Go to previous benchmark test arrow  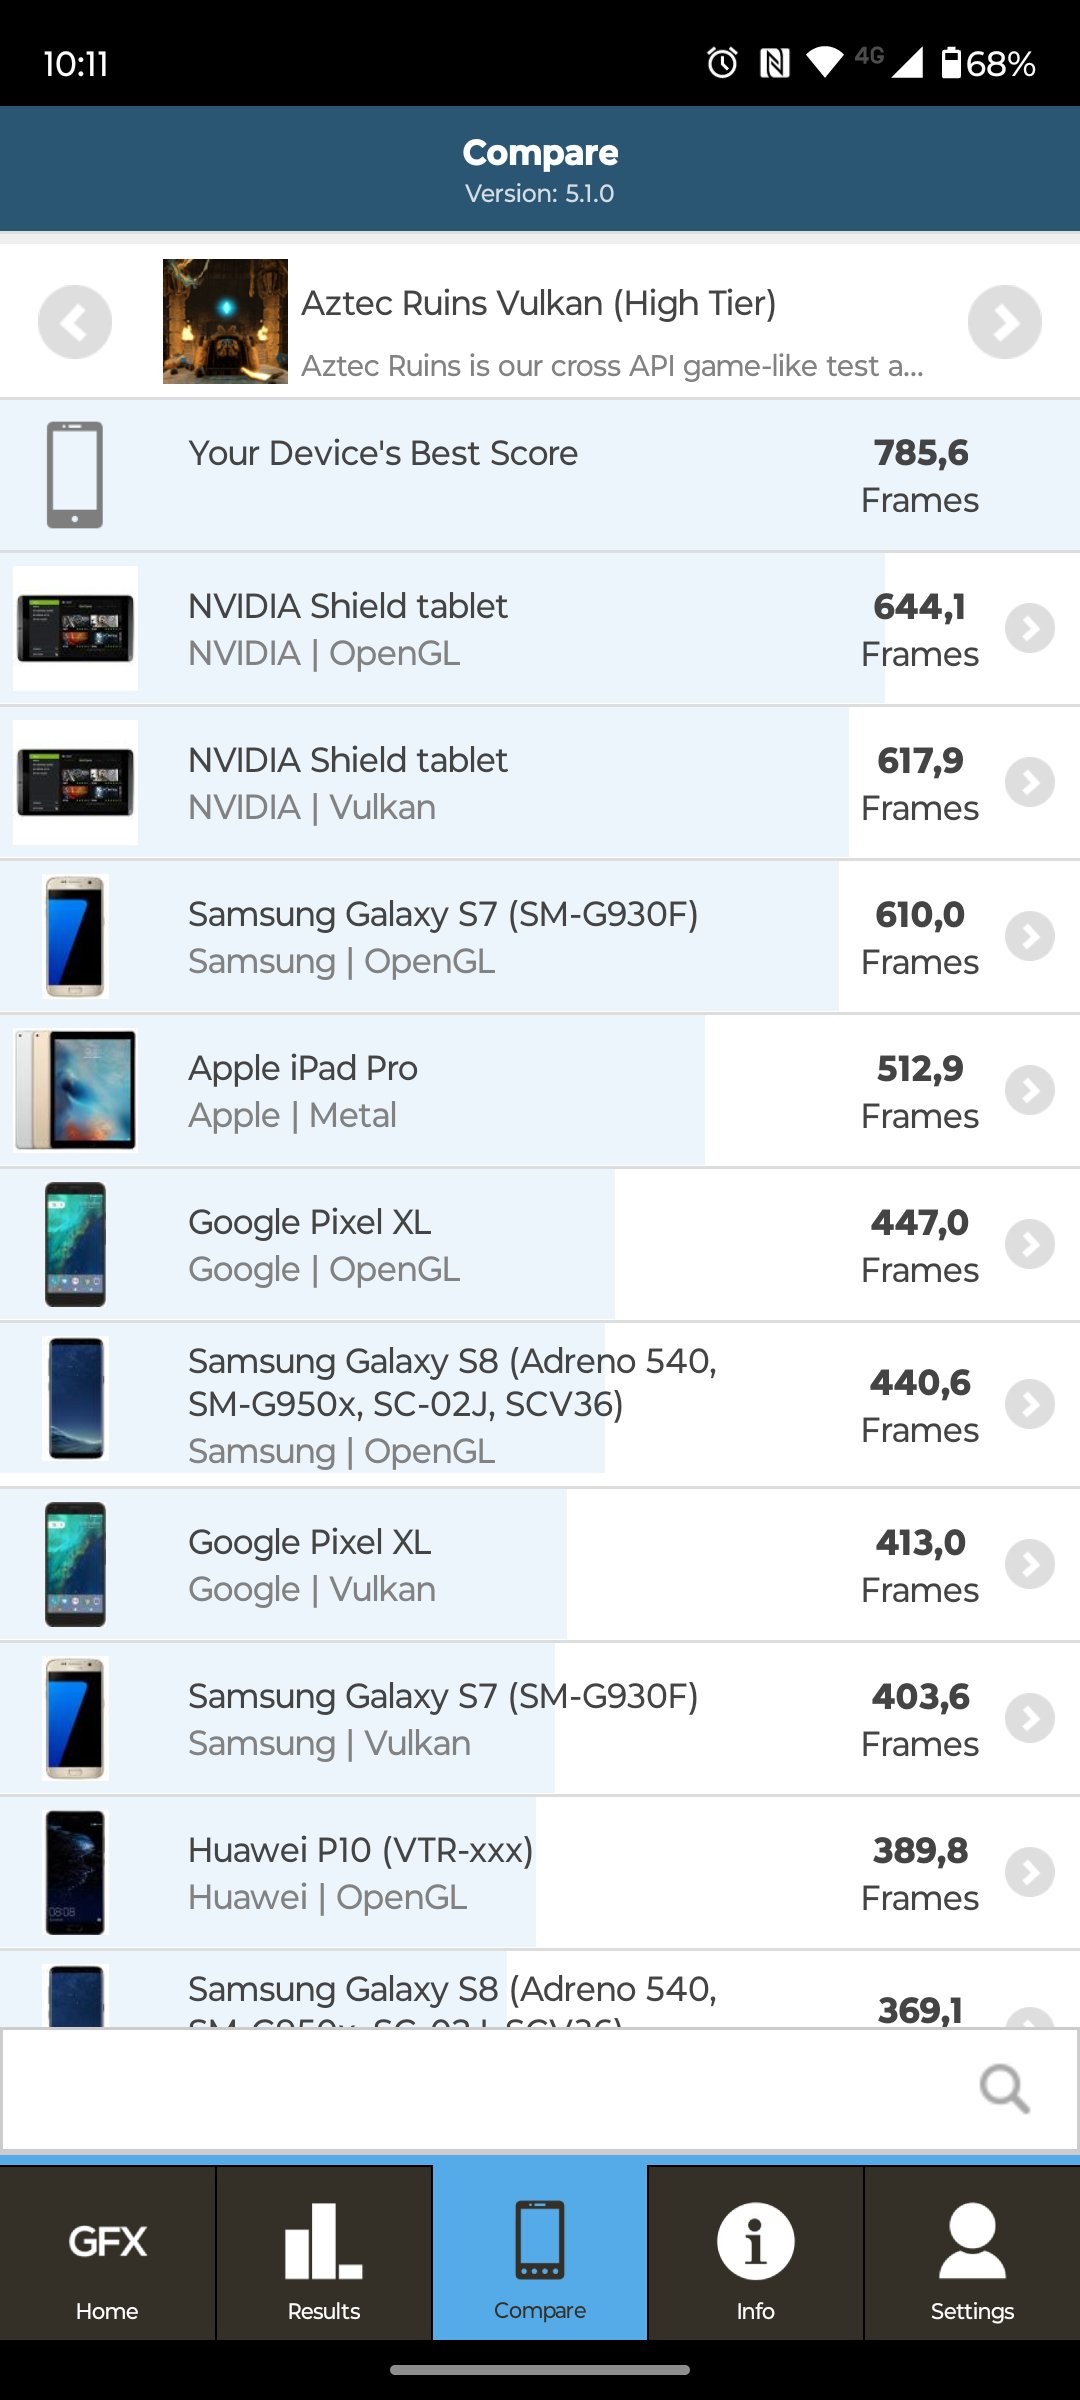75,322
